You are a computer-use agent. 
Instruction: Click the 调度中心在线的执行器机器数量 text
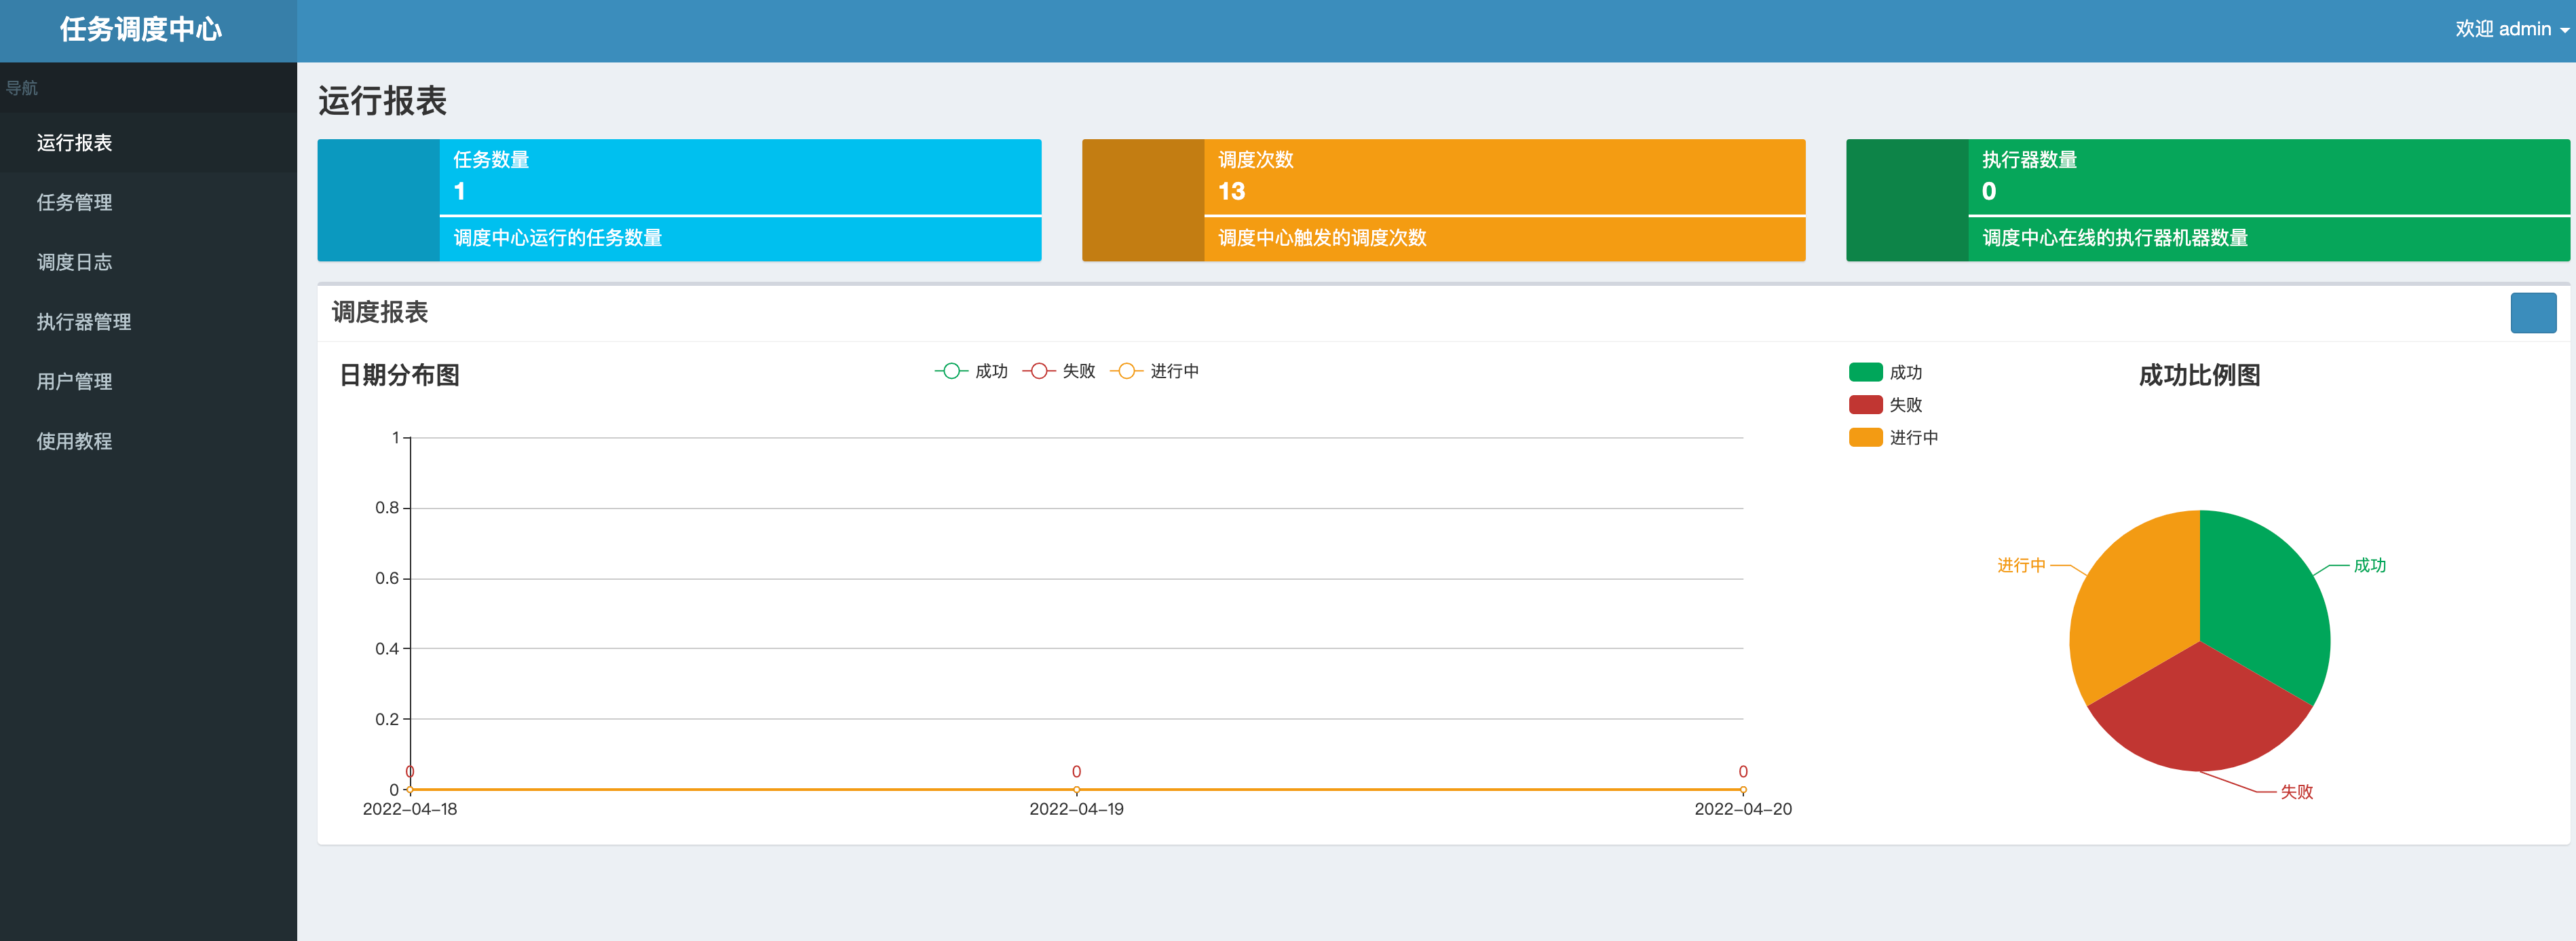pyautogui.click(x=2115, y=238)
